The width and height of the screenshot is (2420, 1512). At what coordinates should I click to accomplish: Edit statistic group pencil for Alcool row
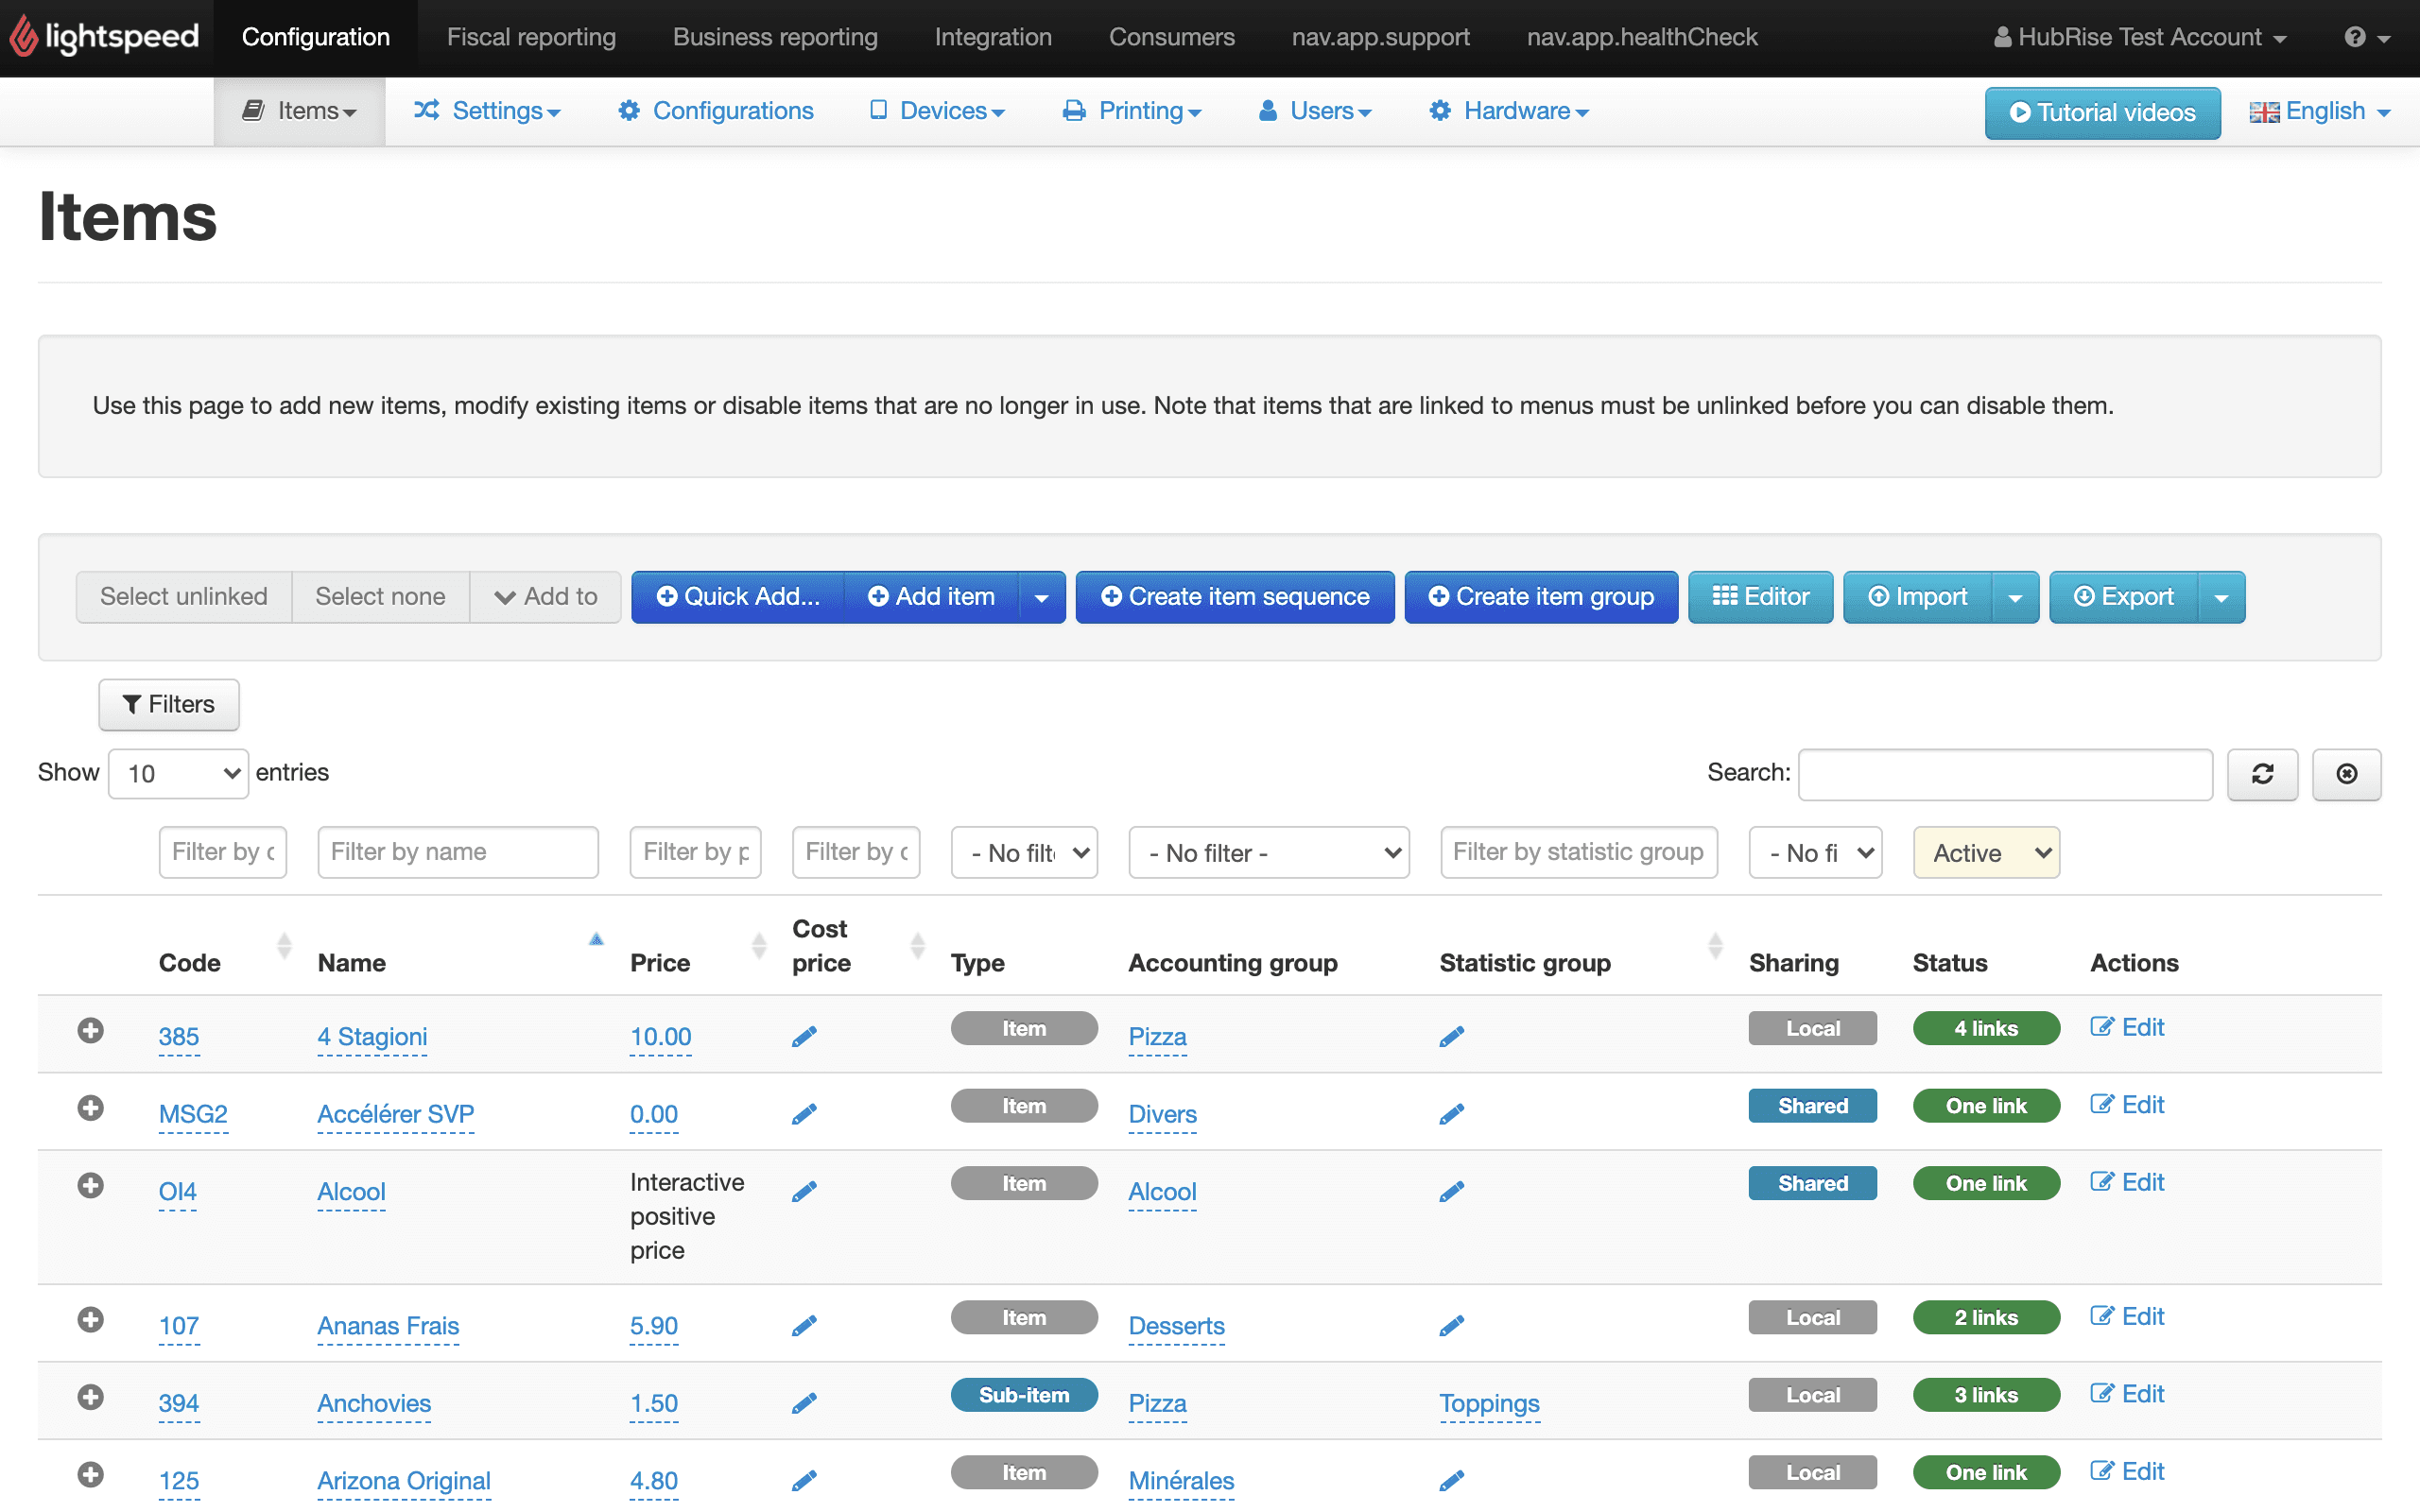[x=1452, y=1191]
